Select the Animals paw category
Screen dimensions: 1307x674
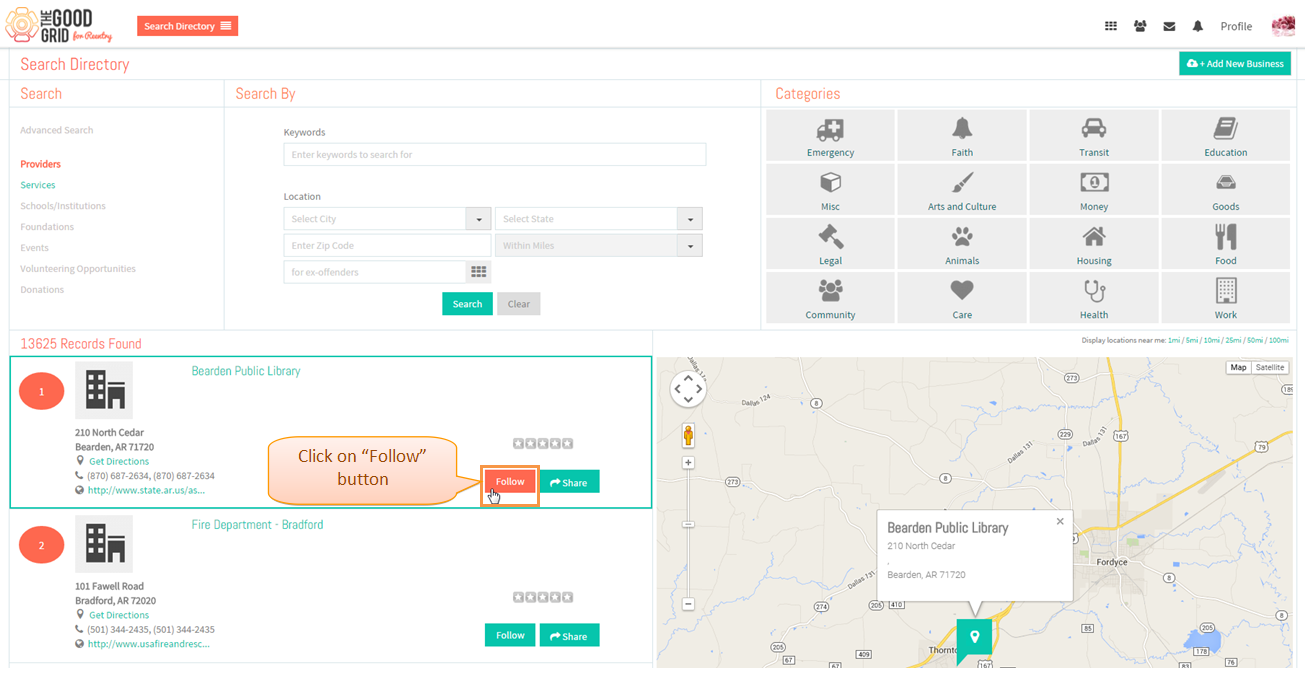[x=962, y=243]
